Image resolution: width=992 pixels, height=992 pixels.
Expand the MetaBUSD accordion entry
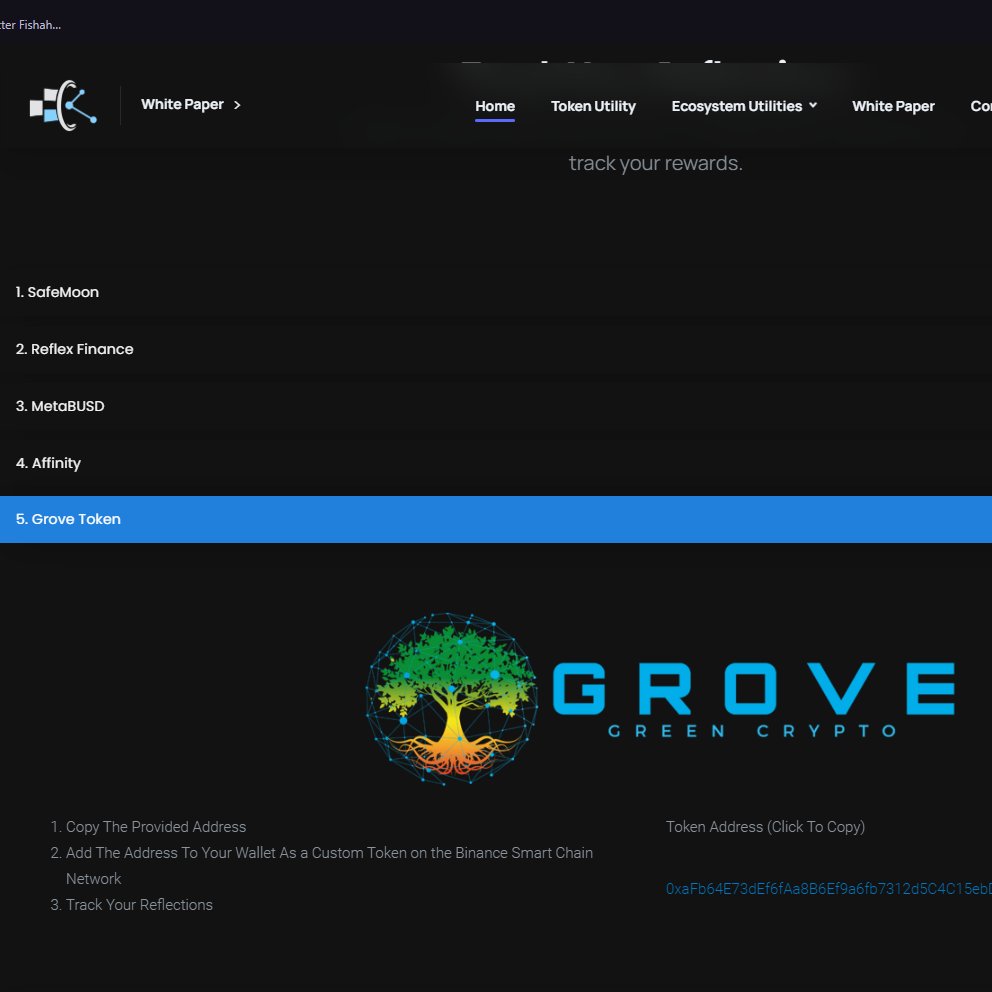tap(60, 406)
